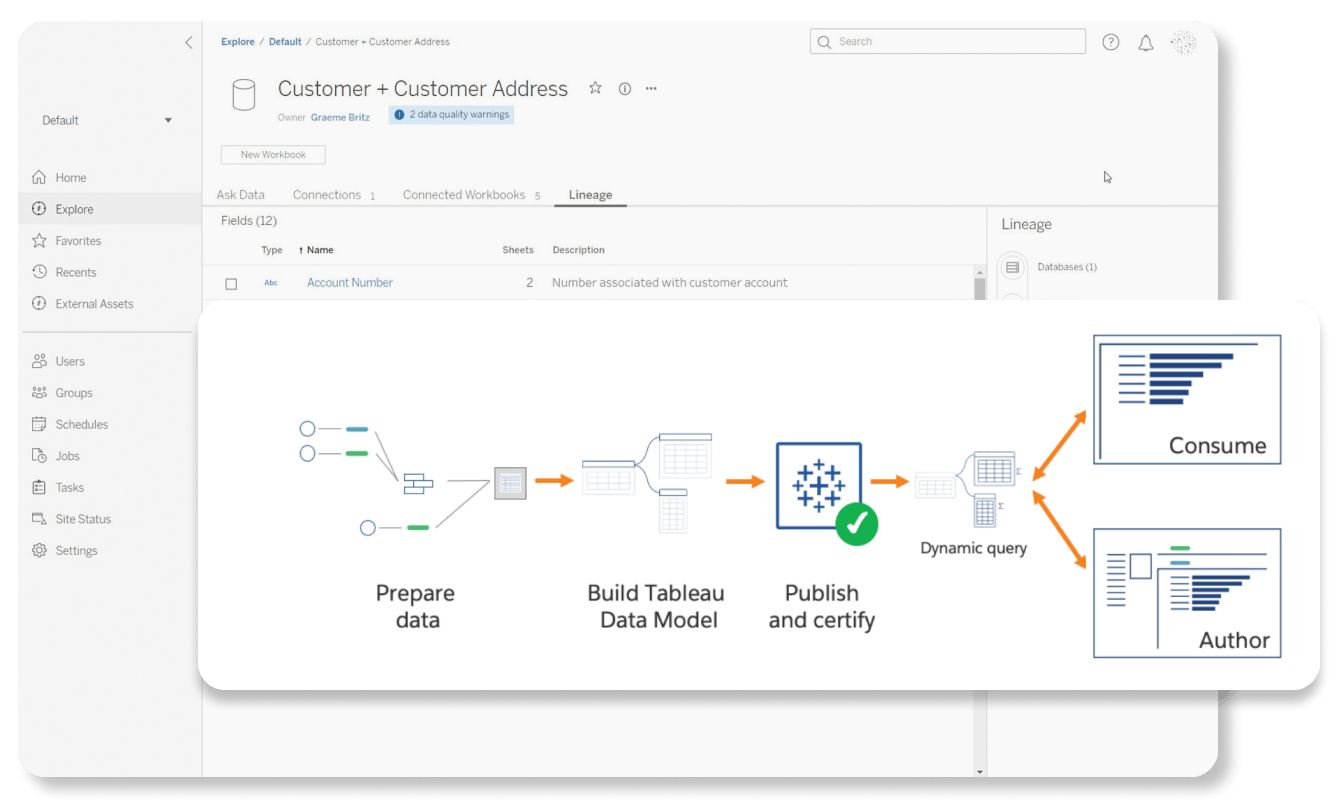
Task: Click the 2 data quality warnings badge
Action: coord(451,115)
